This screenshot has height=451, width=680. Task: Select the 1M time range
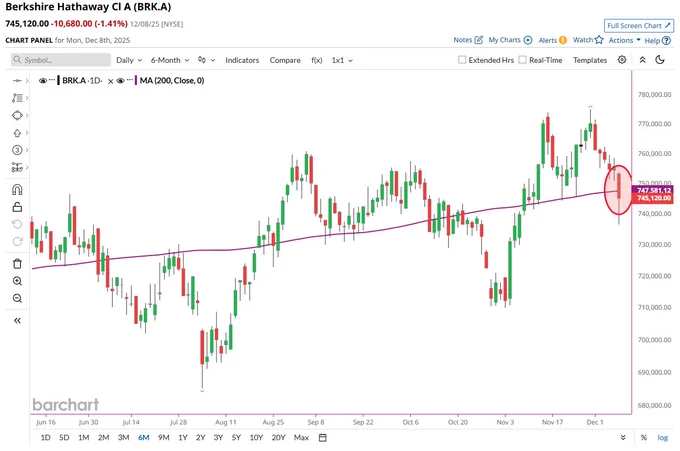(83, 438)
